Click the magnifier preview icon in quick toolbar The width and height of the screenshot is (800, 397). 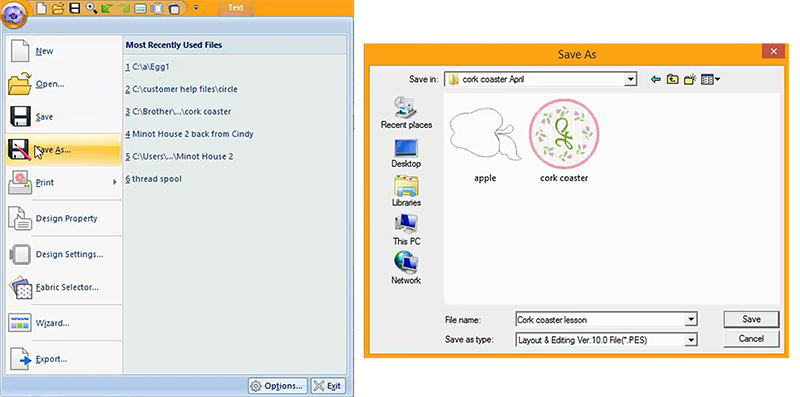(x=91, y=8)
